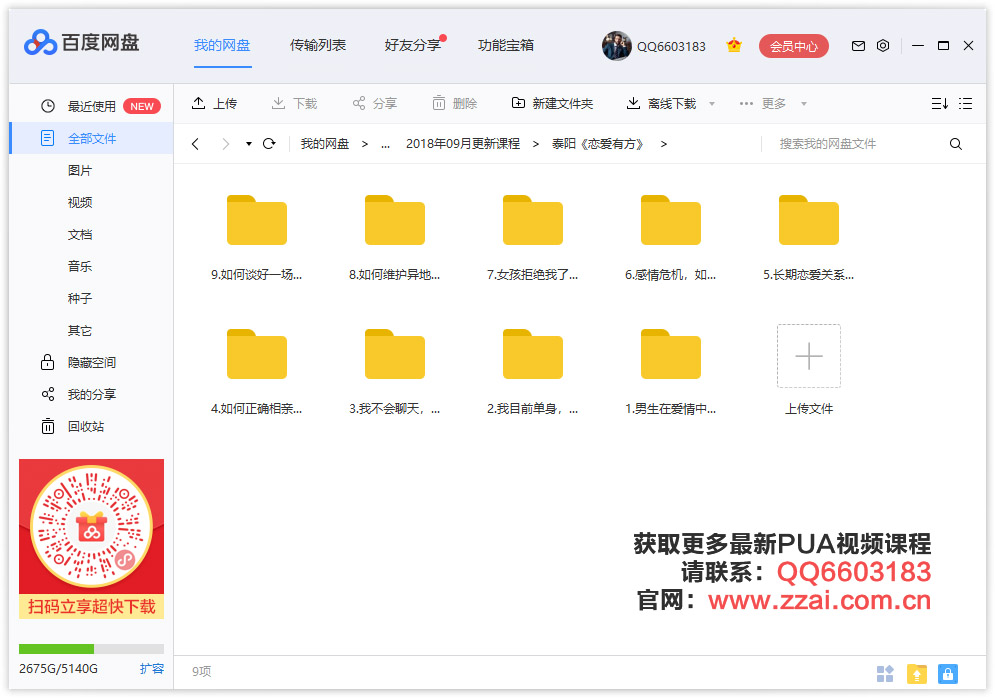Open the mail messages envelope icon
The width and height of the screenshot is (995, 698).
pyautogui.click(x=858, y=46)
